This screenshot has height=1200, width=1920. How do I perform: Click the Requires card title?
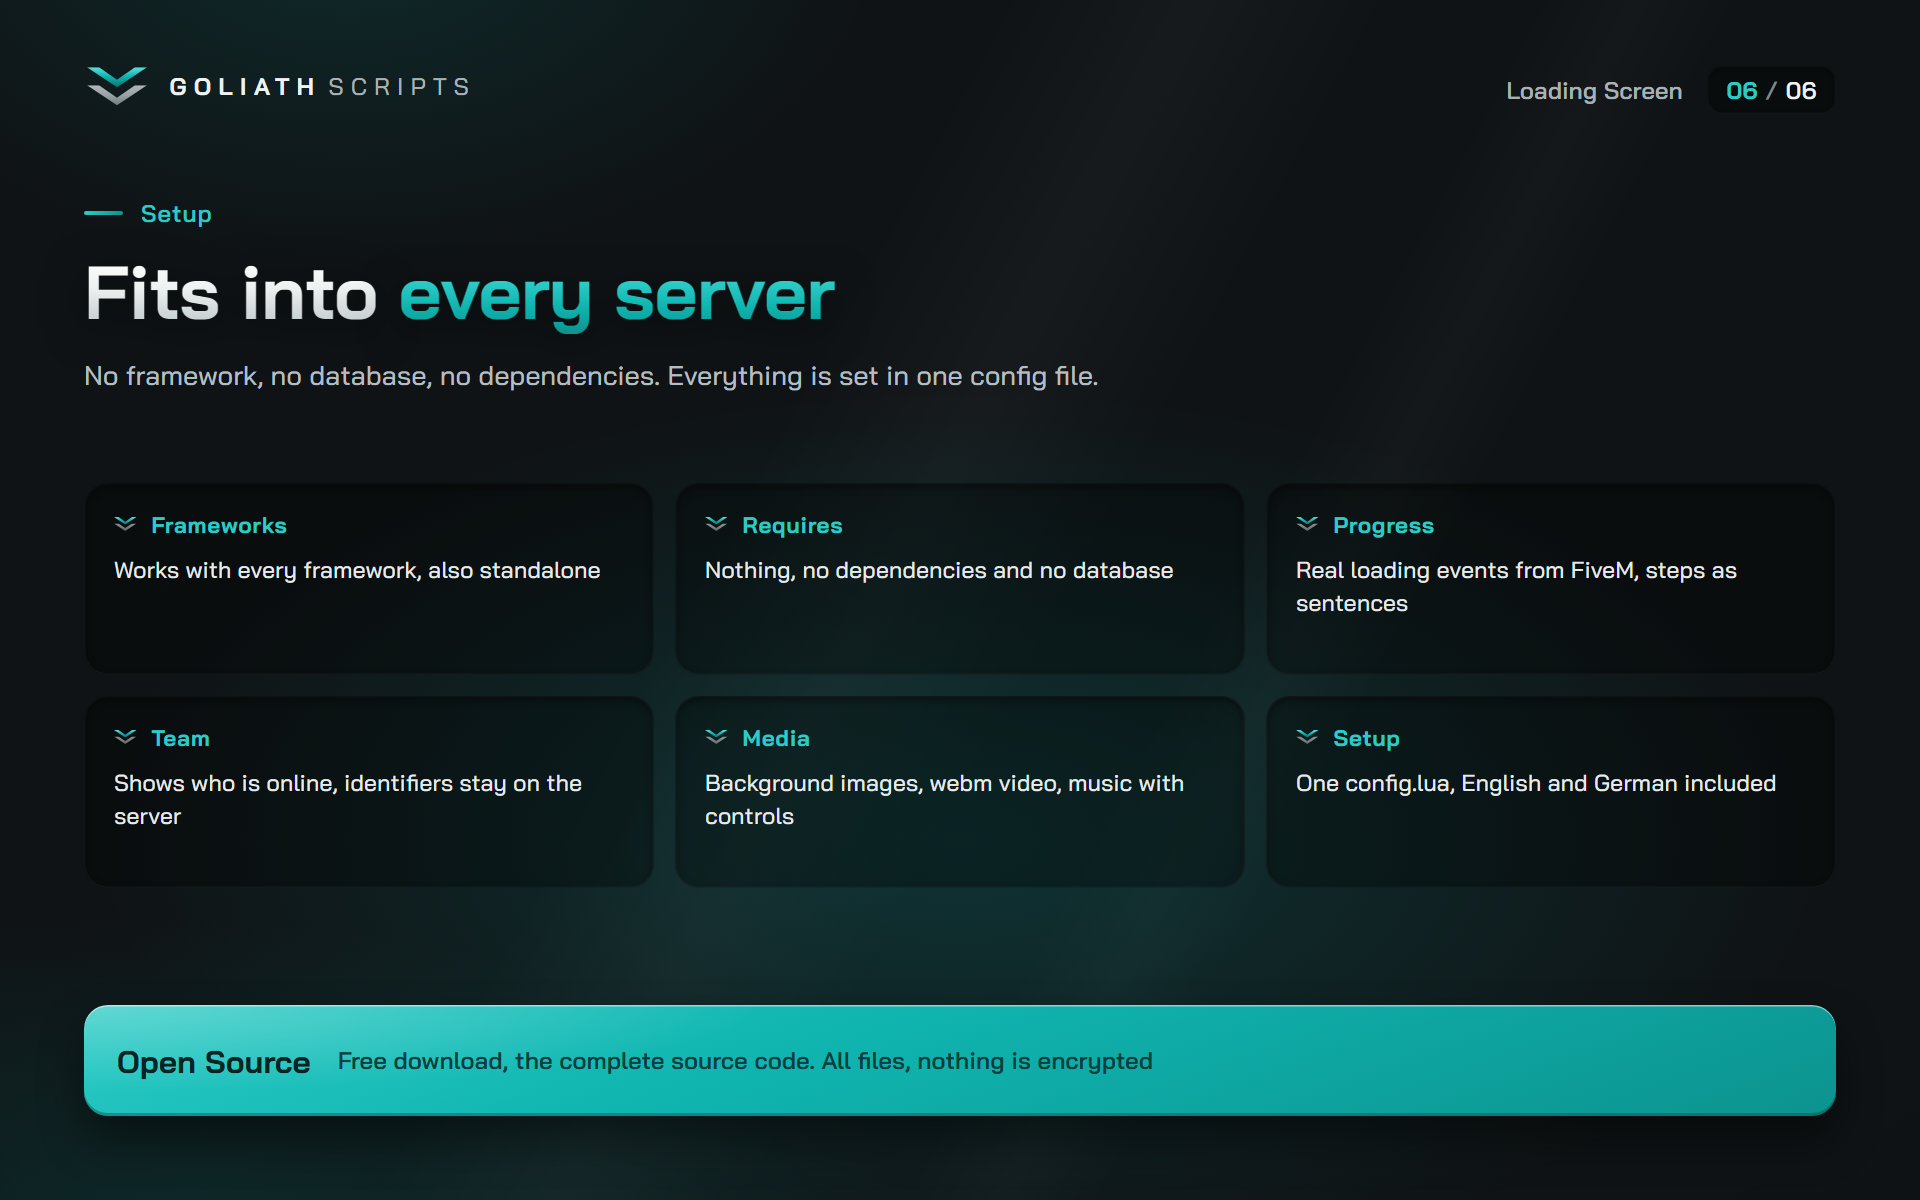(792, 525)
